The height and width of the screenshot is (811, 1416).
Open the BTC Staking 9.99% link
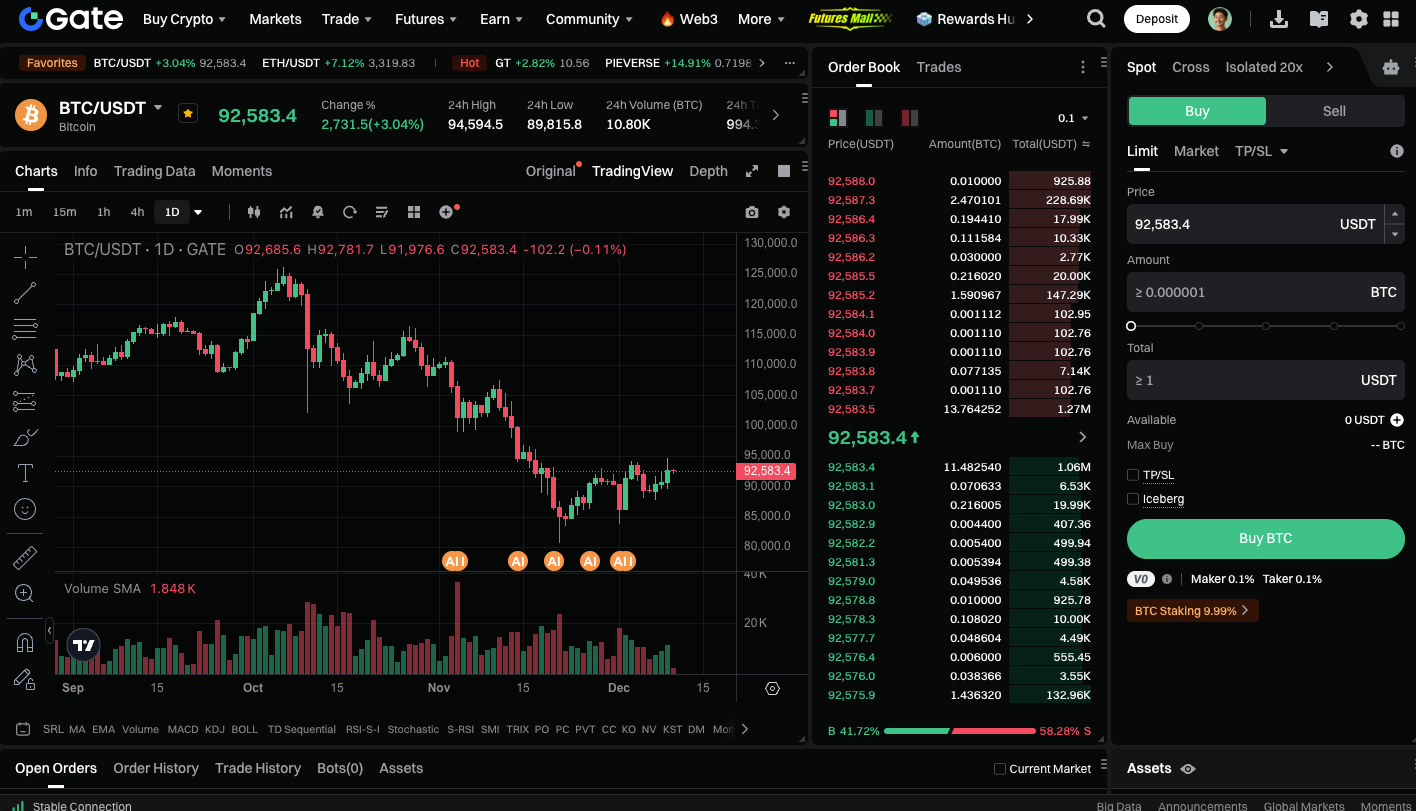pyautogui.click(x=1192, y=610)
